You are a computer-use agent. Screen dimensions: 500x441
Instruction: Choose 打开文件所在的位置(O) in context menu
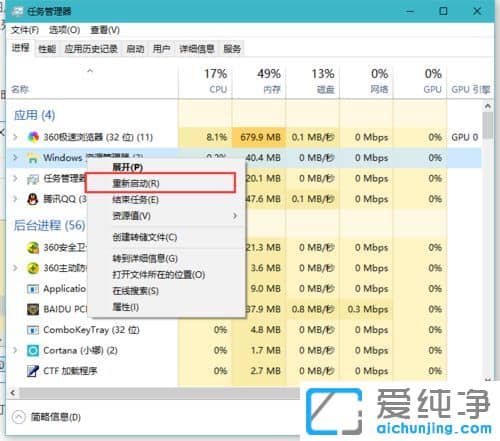(x=159, y=275)
